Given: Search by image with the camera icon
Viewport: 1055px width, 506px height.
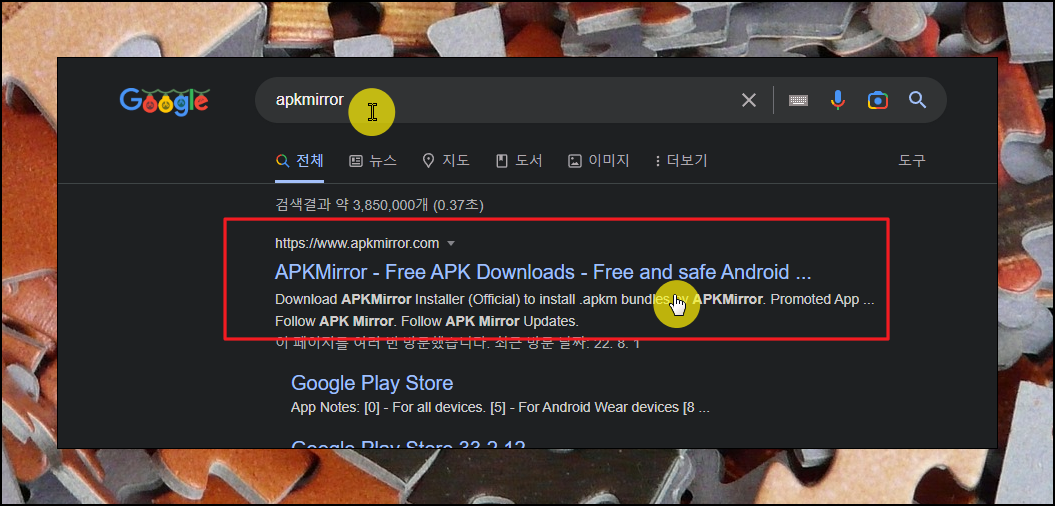Looking at the screenshot, I should point(877,100).
